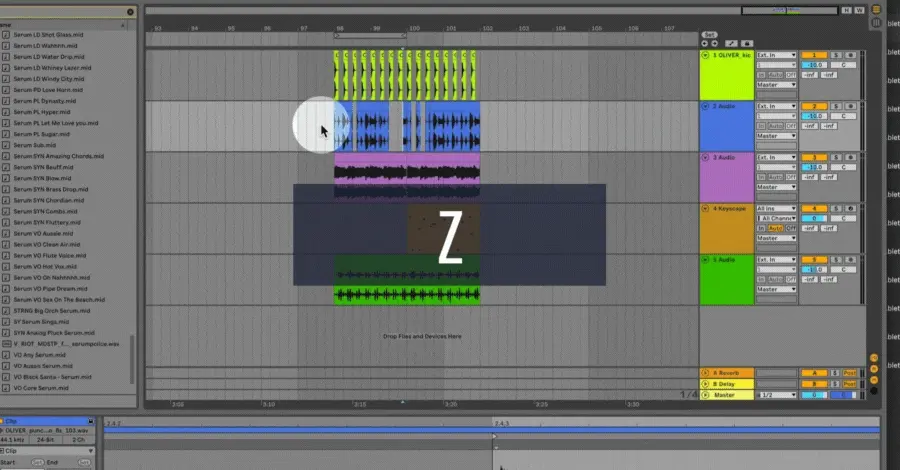Toggle Auto monitoring on 4 Keyscape track

[775, 228]
